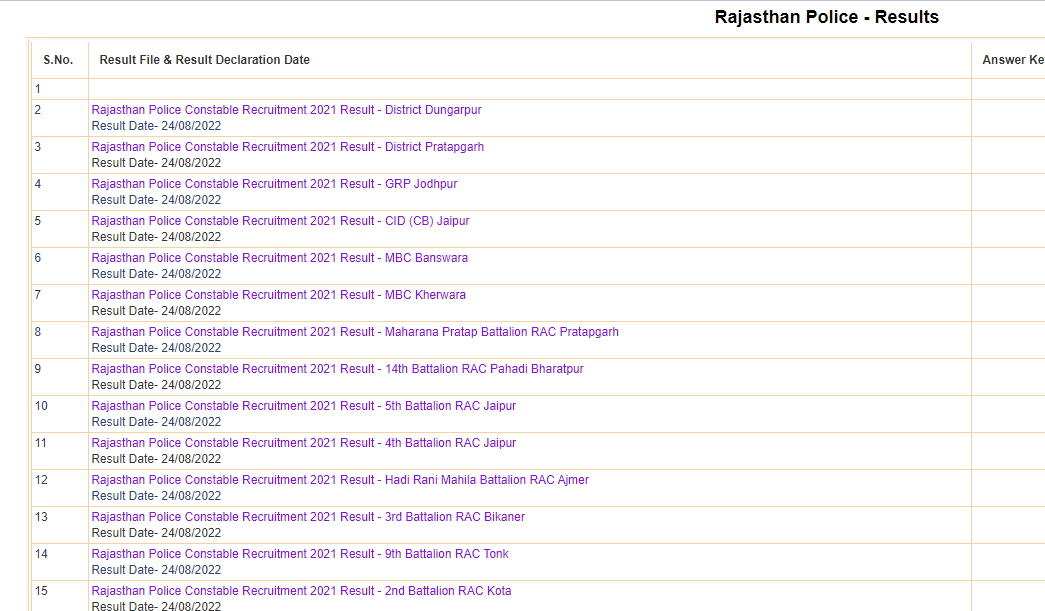The image size is (1045, 611).
Task: Click serial number 1 in first row
Action: pyautogui.click(x=38, y=89)
